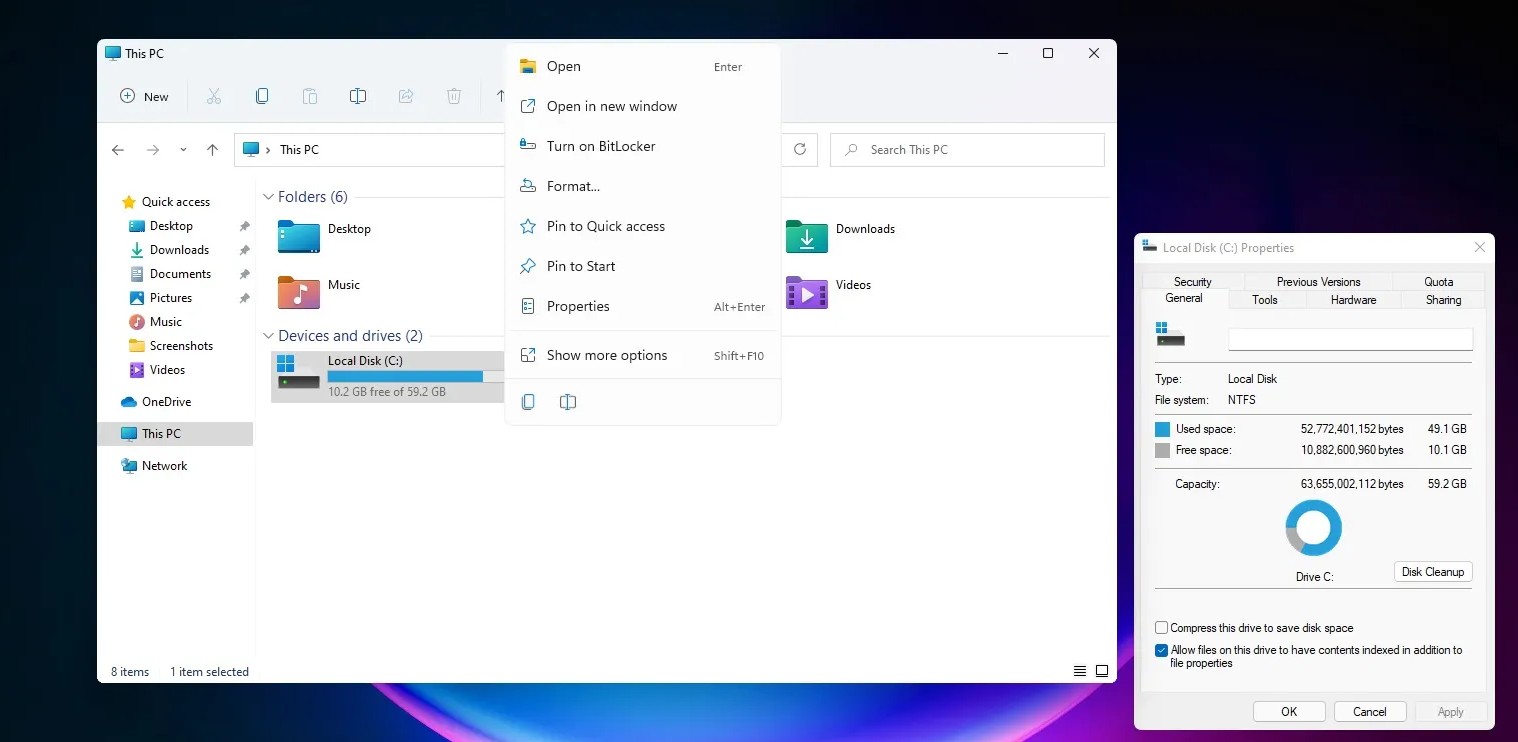Image resolution: width=1518 pixels, height=742 pixels.
Task: Enable Compress this drive checkbox
Action: 1161,628
